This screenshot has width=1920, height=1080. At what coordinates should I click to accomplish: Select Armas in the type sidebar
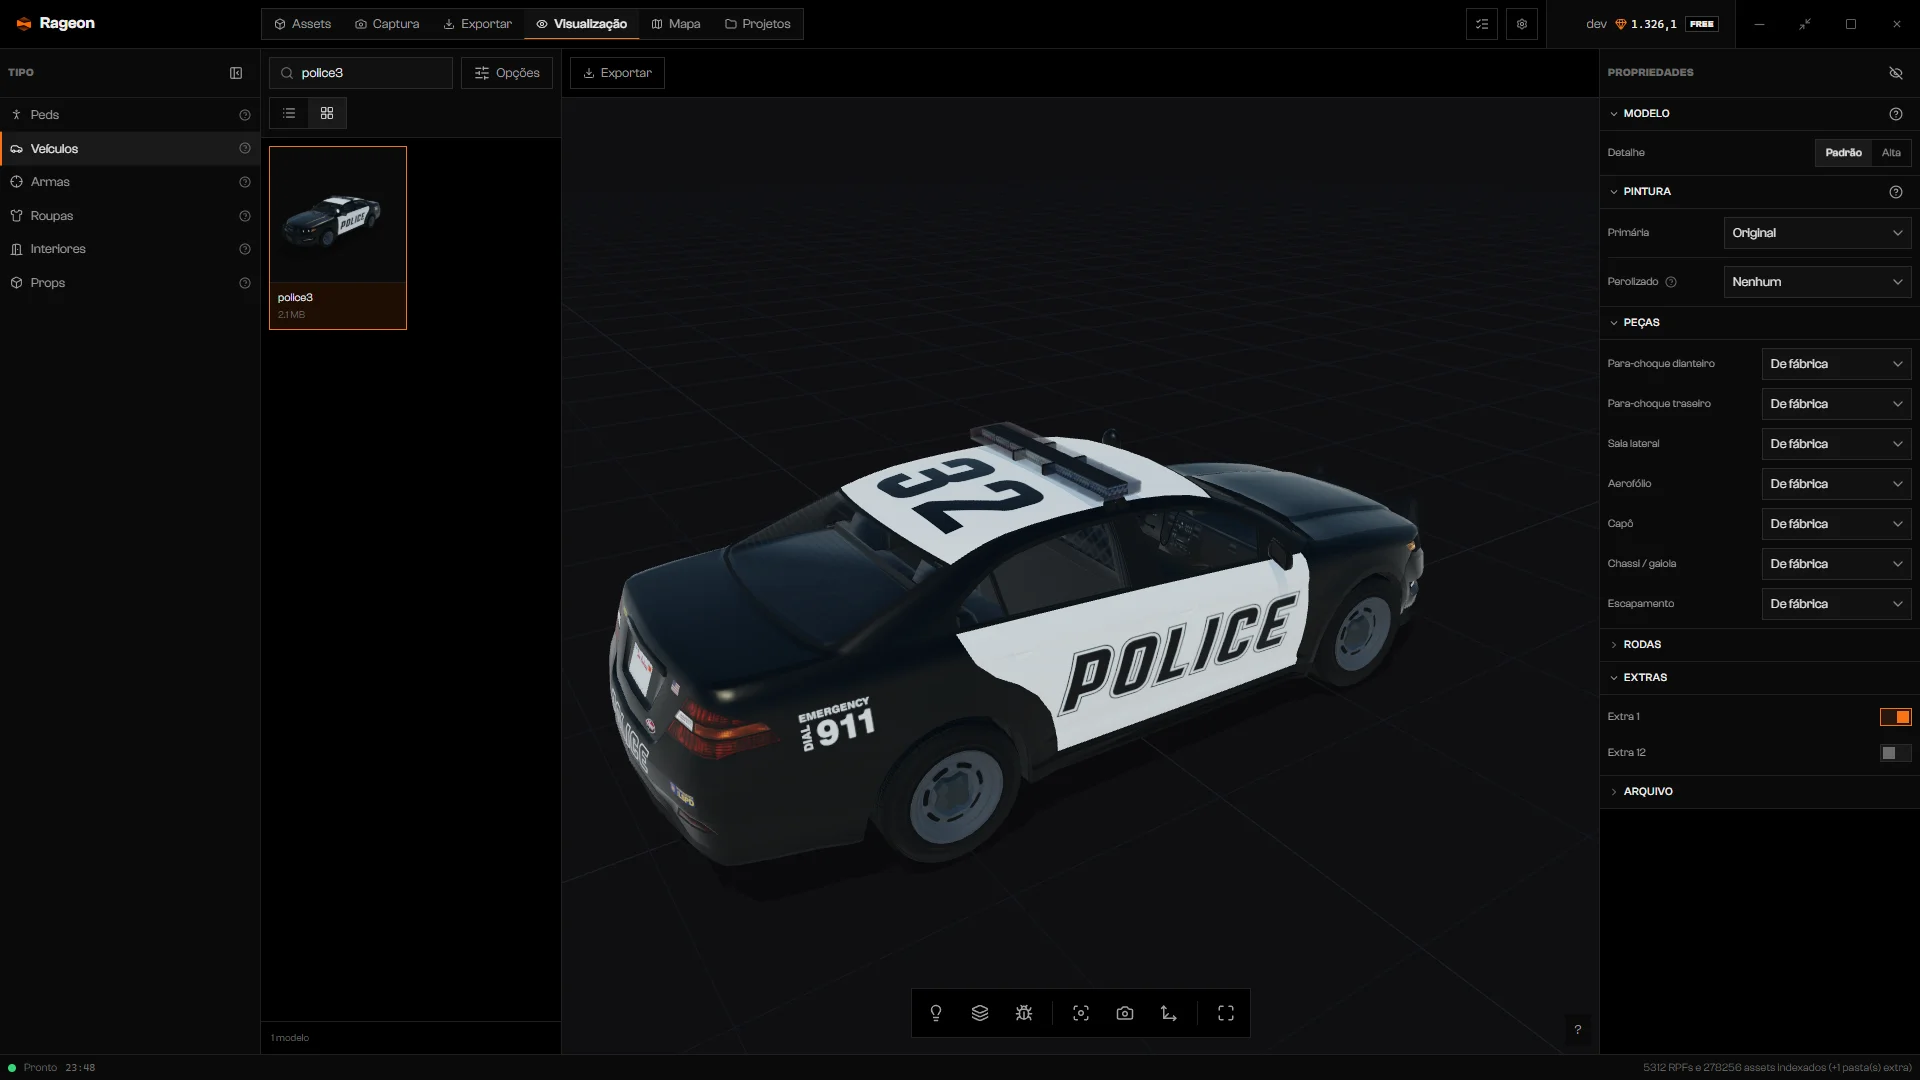point(130,182)
